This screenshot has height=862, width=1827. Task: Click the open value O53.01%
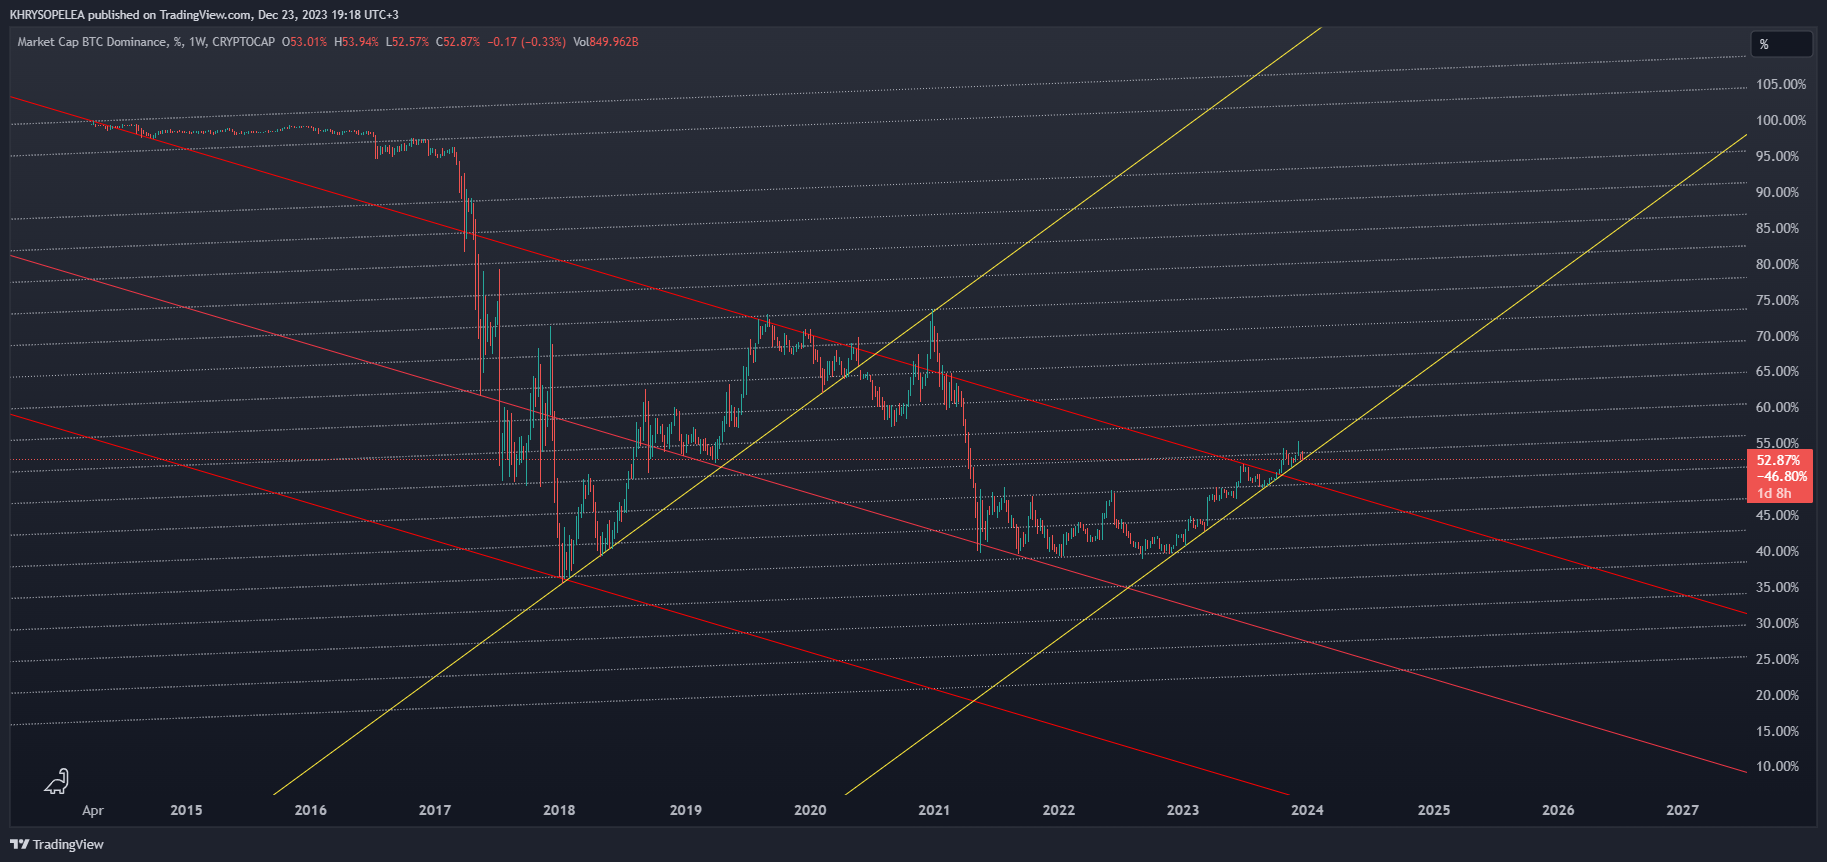point(304,42)
